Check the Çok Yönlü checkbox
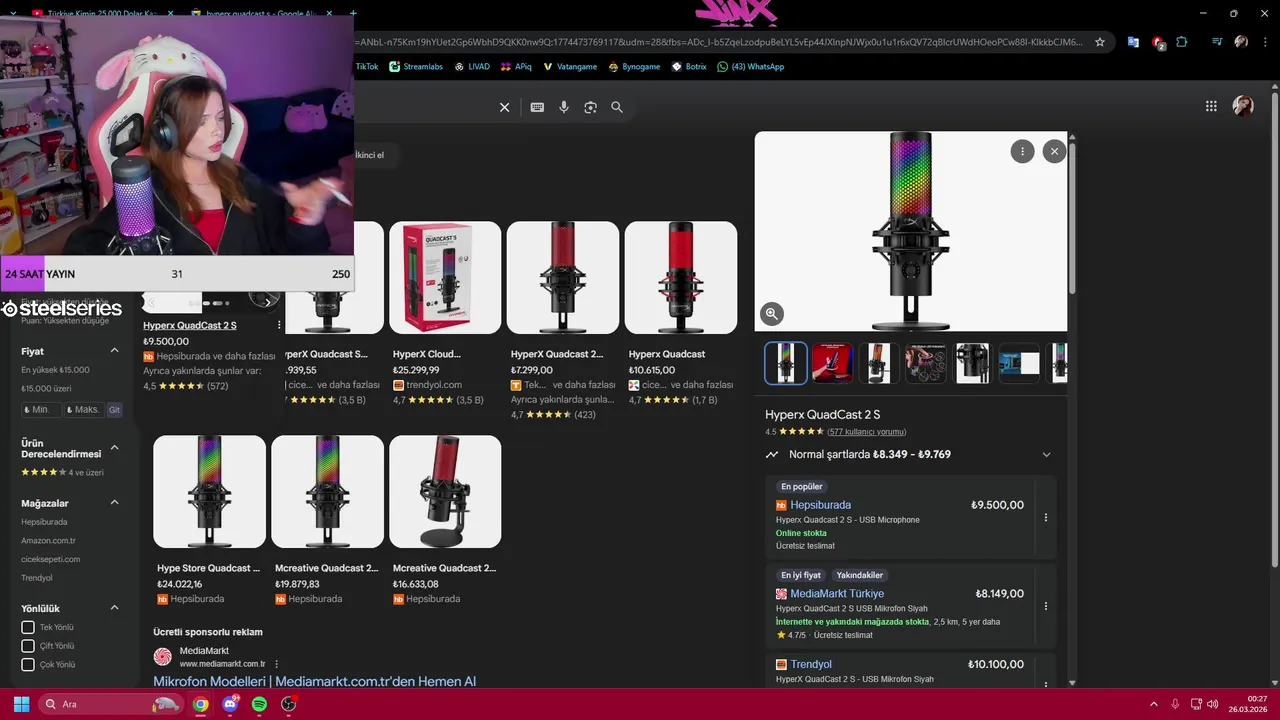The height and width of the screenshot is (720, 1280). (28, 664)
